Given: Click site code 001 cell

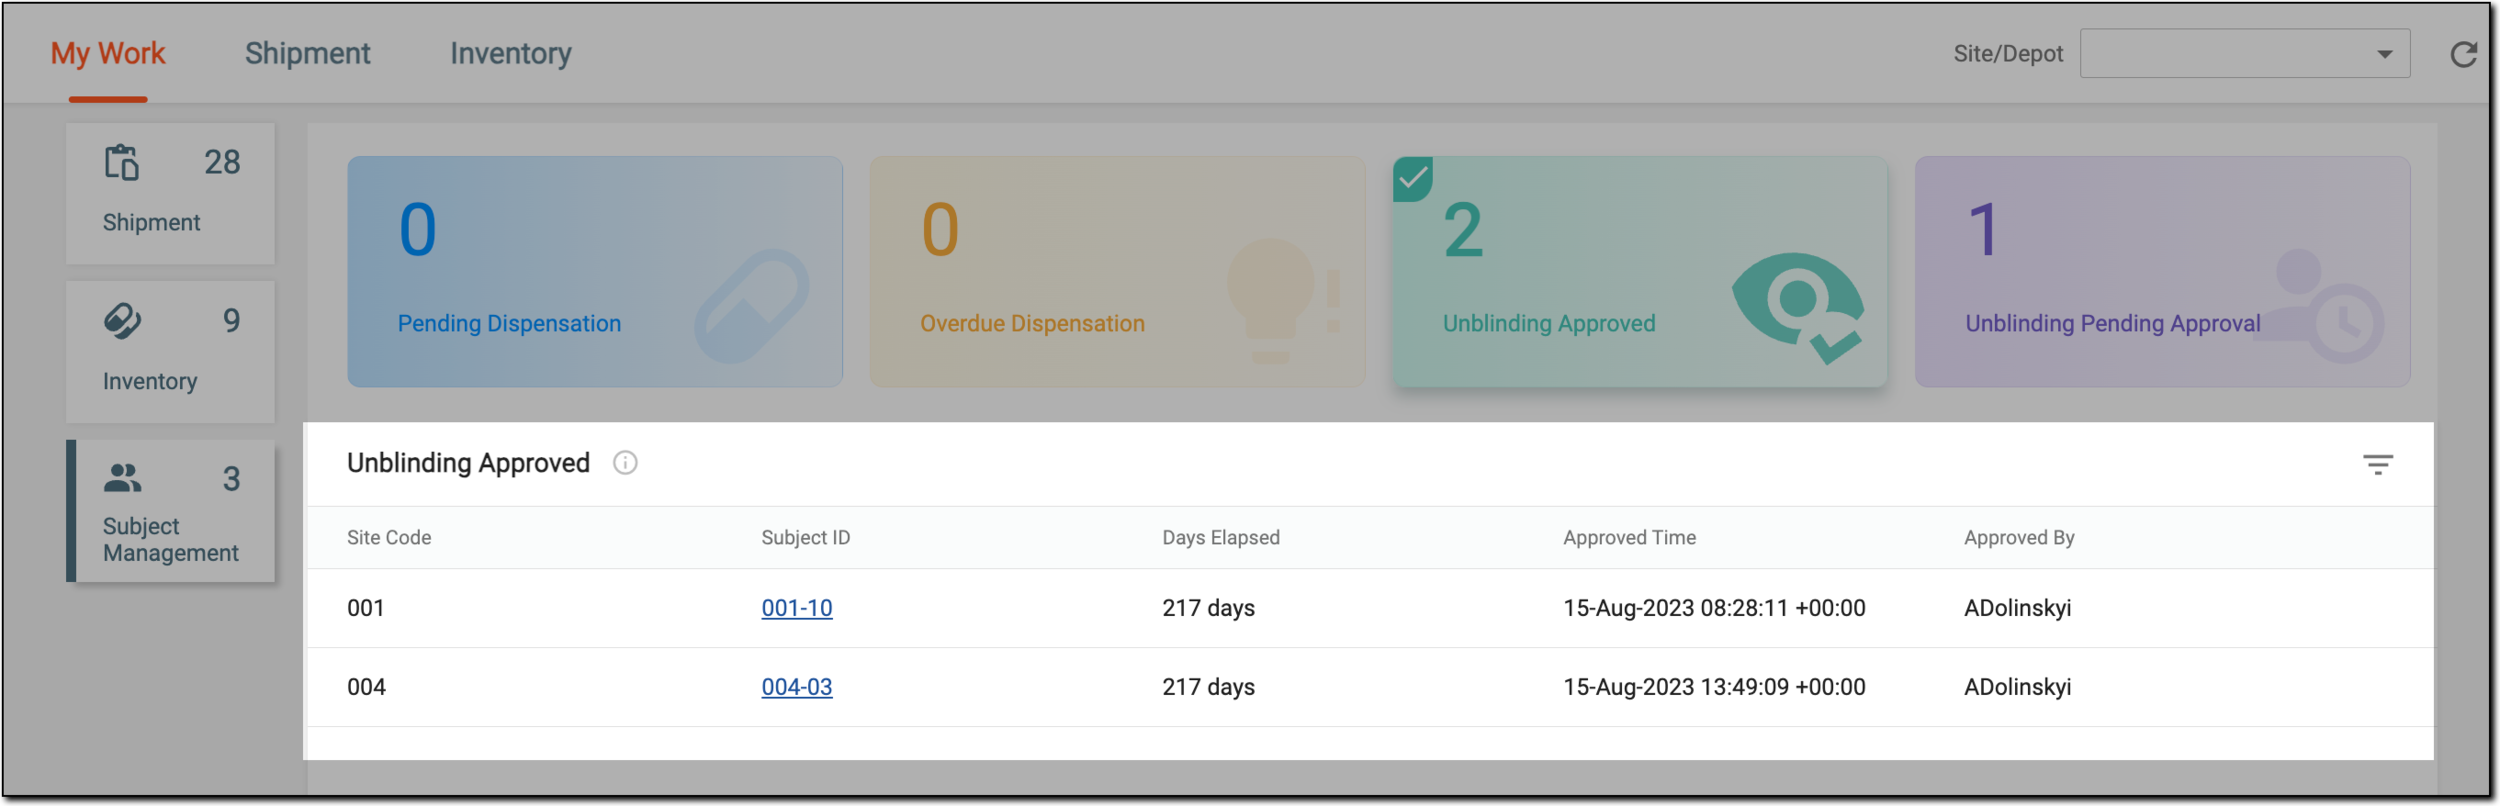Looking at the screenshot, I should [366, 608].
